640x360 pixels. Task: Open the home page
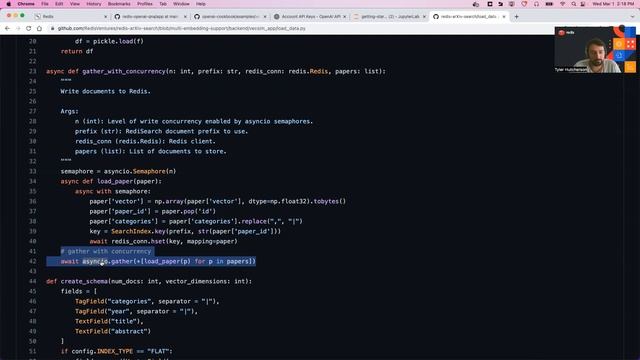(39, 29)
